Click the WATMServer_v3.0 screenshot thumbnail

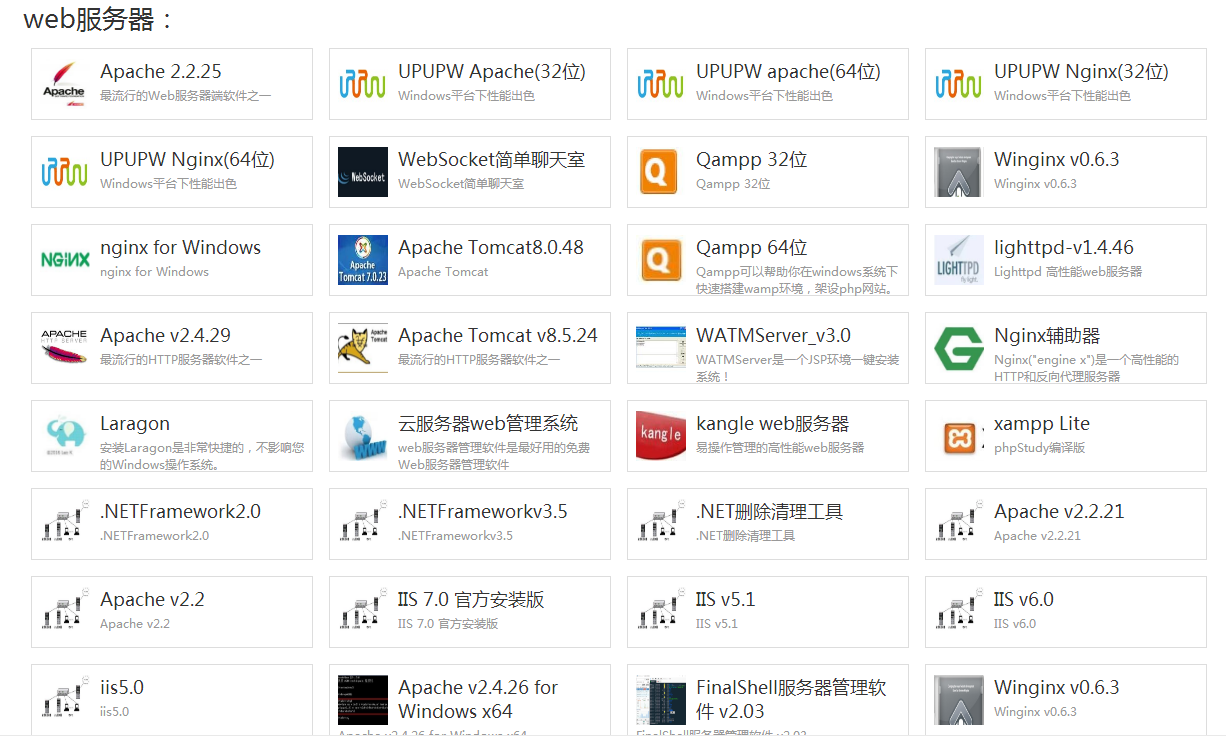pos(660,348)
